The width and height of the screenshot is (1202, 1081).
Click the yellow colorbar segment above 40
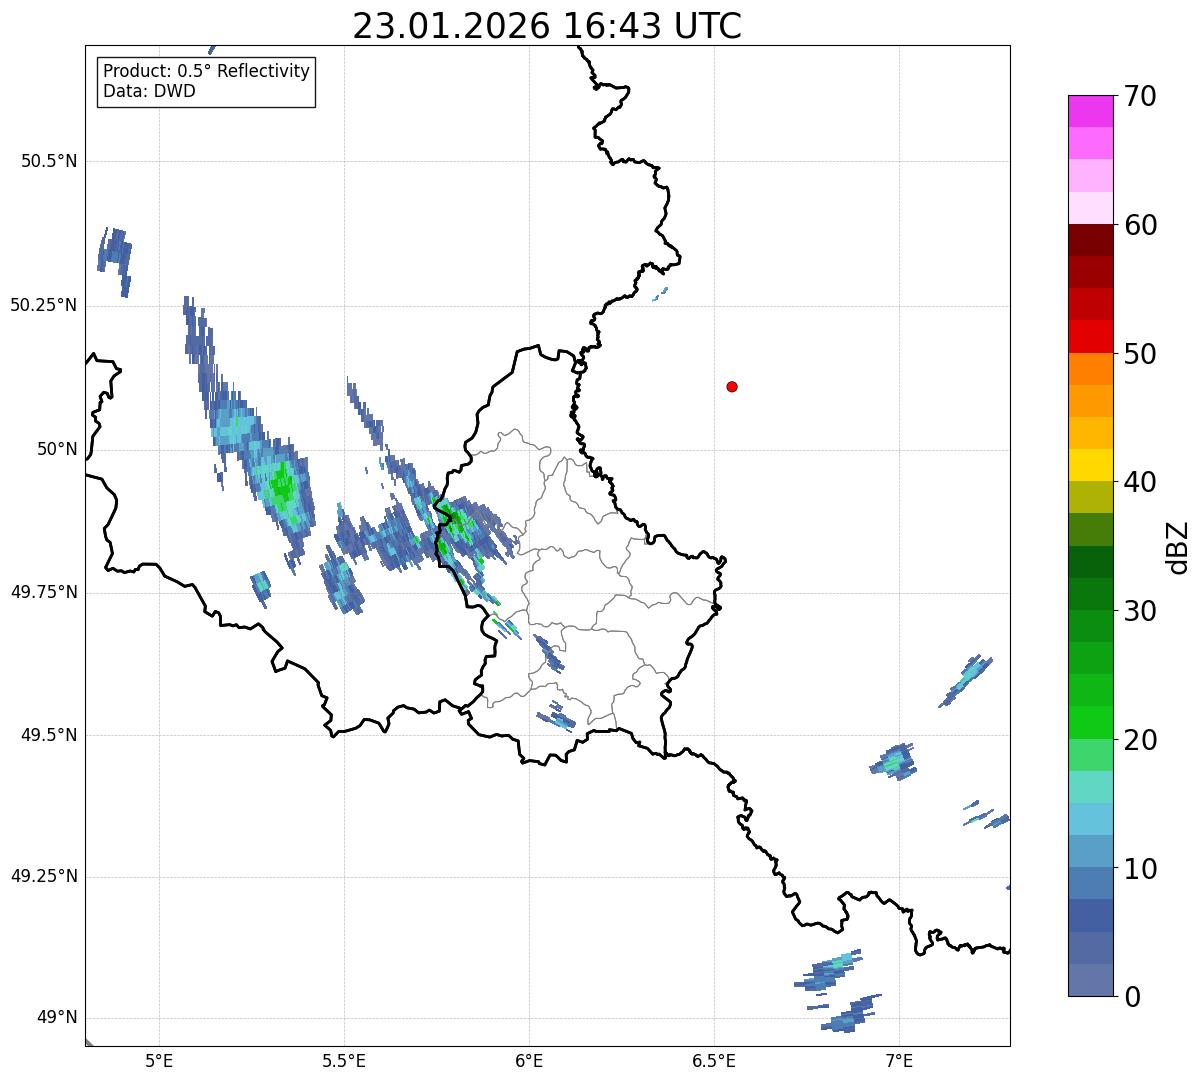pyautogui.click(x=1090, y=465)
